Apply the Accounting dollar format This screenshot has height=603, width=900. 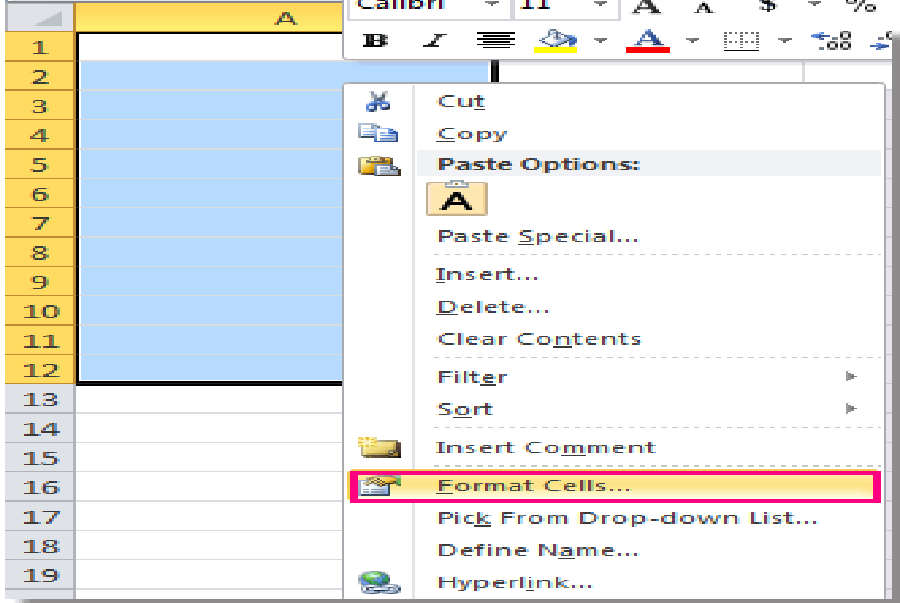click(x=767, y=7)
